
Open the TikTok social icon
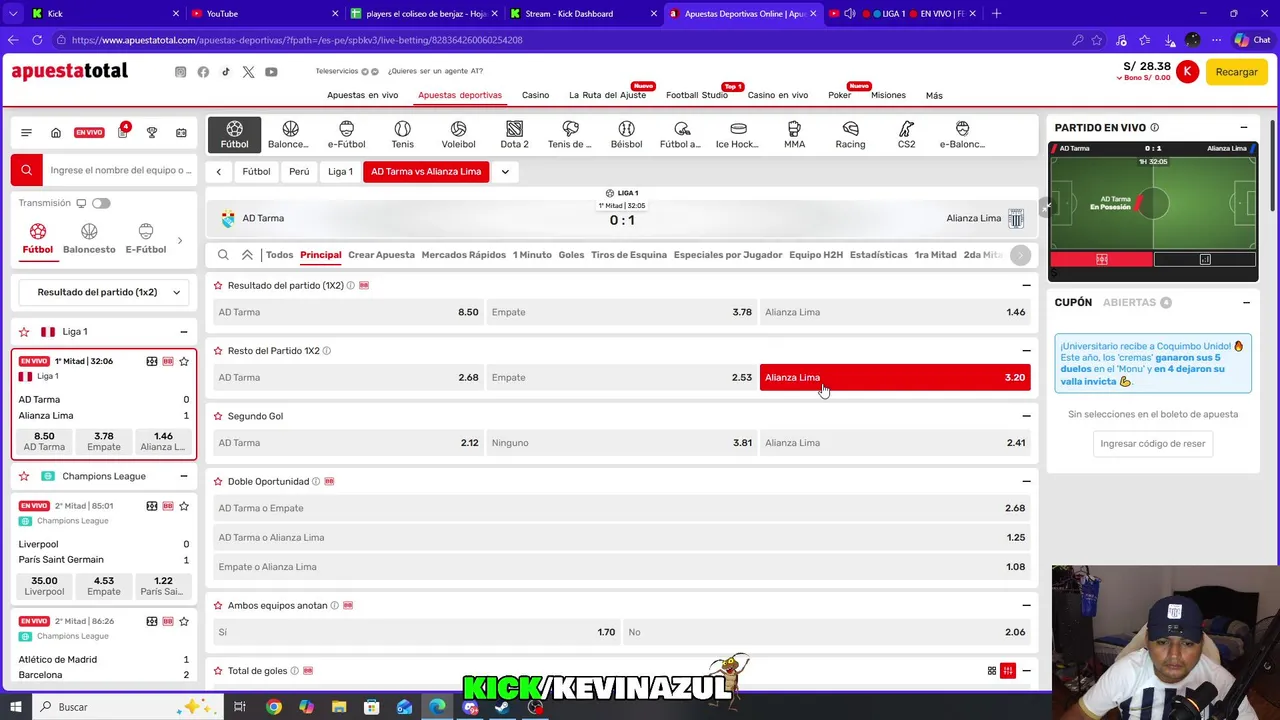point(226,72)
